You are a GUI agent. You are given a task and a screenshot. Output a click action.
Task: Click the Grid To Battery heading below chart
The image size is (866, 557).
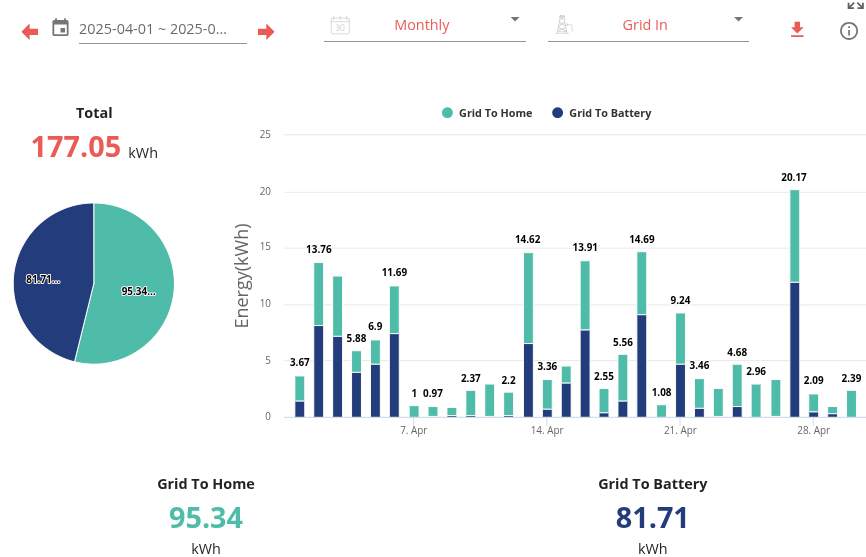(x=653, y=484)
